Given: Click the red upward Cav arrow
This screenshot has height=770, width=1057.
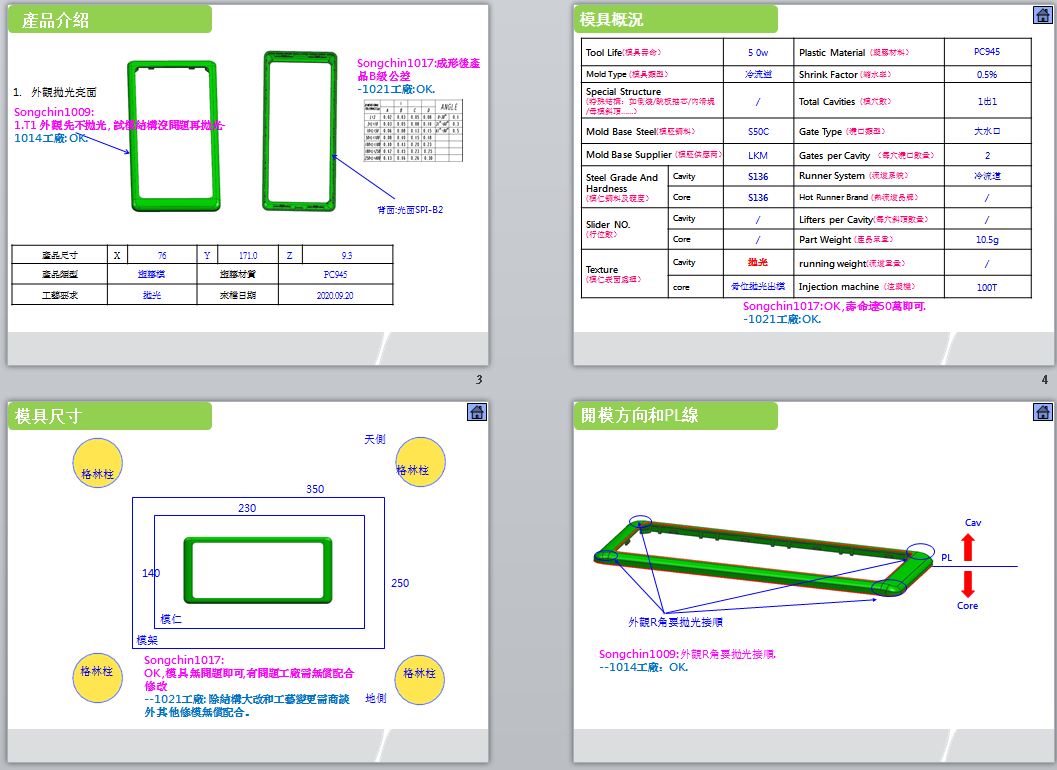Looking at the screenshot, I should tap(967, 547).
